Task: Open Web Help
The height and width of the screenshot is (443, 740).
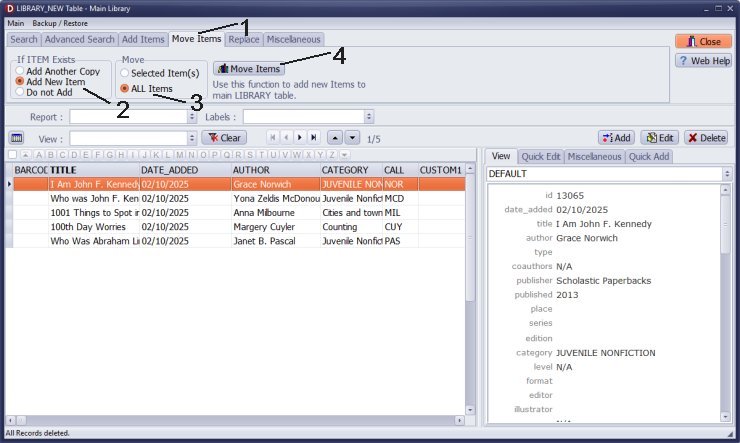Action: pos(704,61)
